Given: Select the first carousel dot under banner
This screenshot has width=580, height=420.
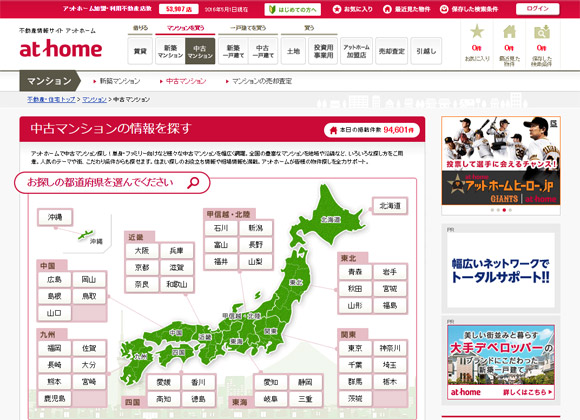Looking at the screenshot, I should pos(492,210).
